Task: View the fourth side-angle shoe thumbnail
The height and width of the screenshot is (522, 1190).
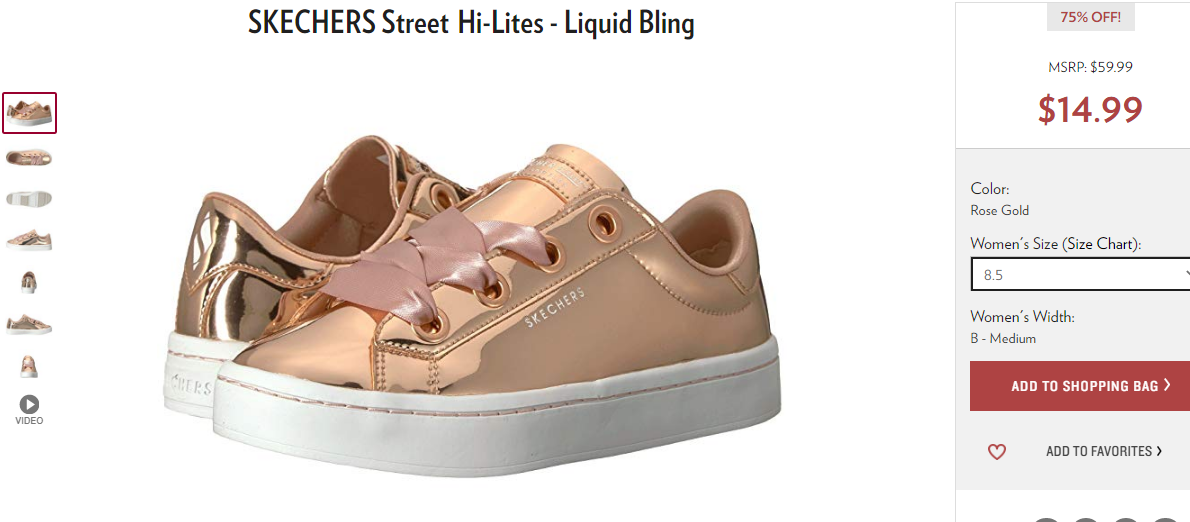Action: coord(29,240)
